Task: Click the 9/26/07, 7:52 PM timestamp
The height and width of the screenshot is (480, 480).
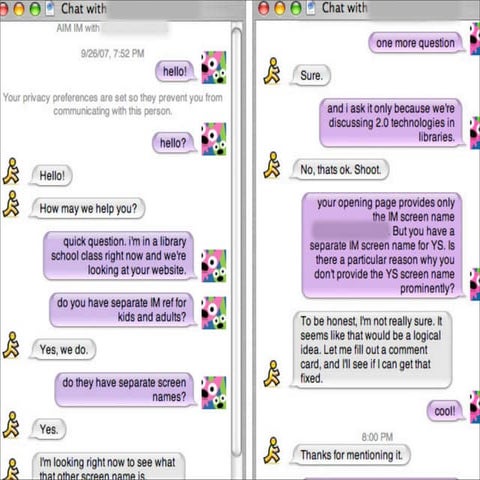Action: [x=112, y=53]
